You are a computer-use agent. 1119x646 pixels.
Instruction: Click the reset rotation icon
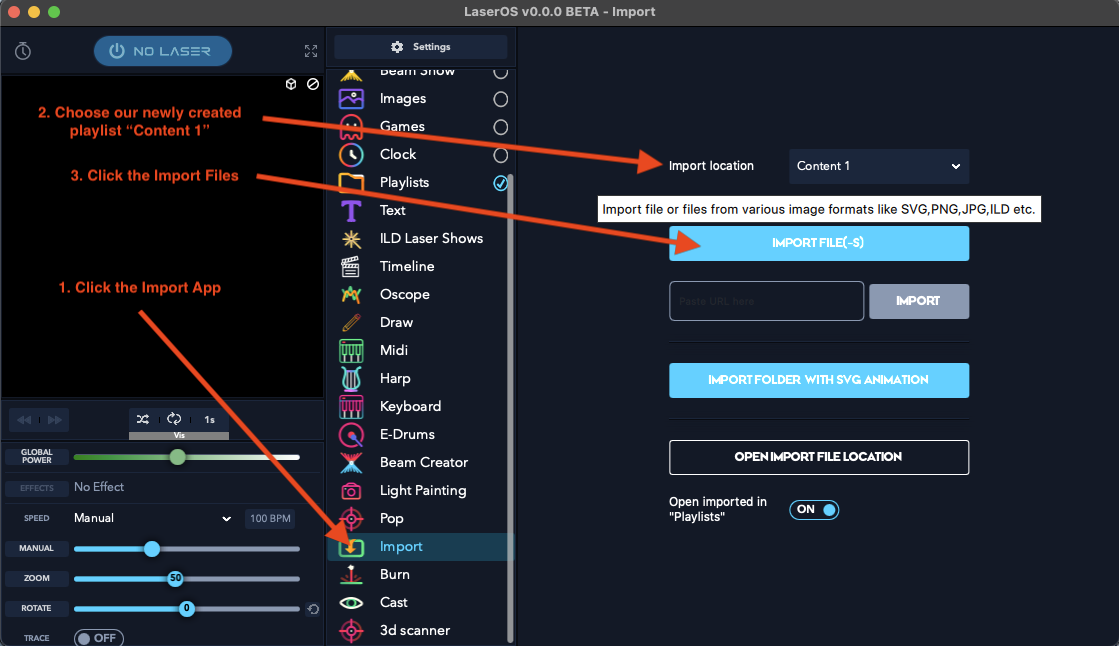coord(313,609)
